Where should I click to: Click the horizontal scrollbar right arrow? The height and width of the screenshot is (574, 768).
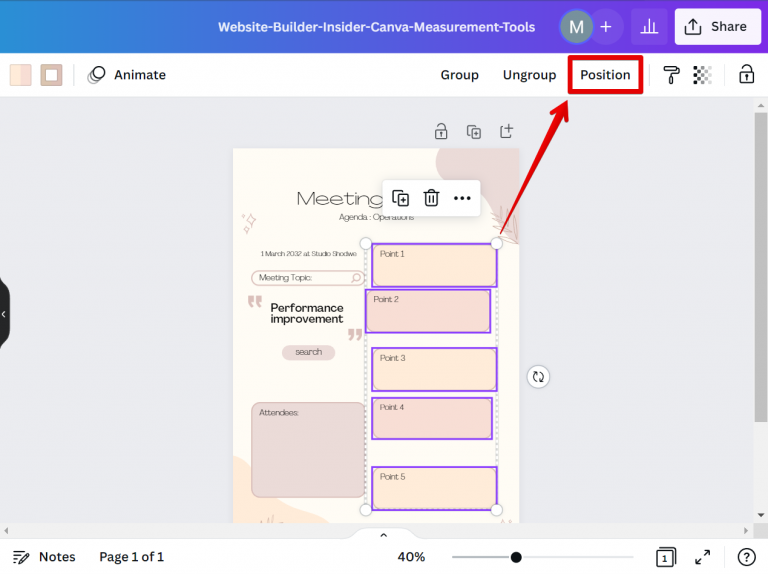coord(746,530)
